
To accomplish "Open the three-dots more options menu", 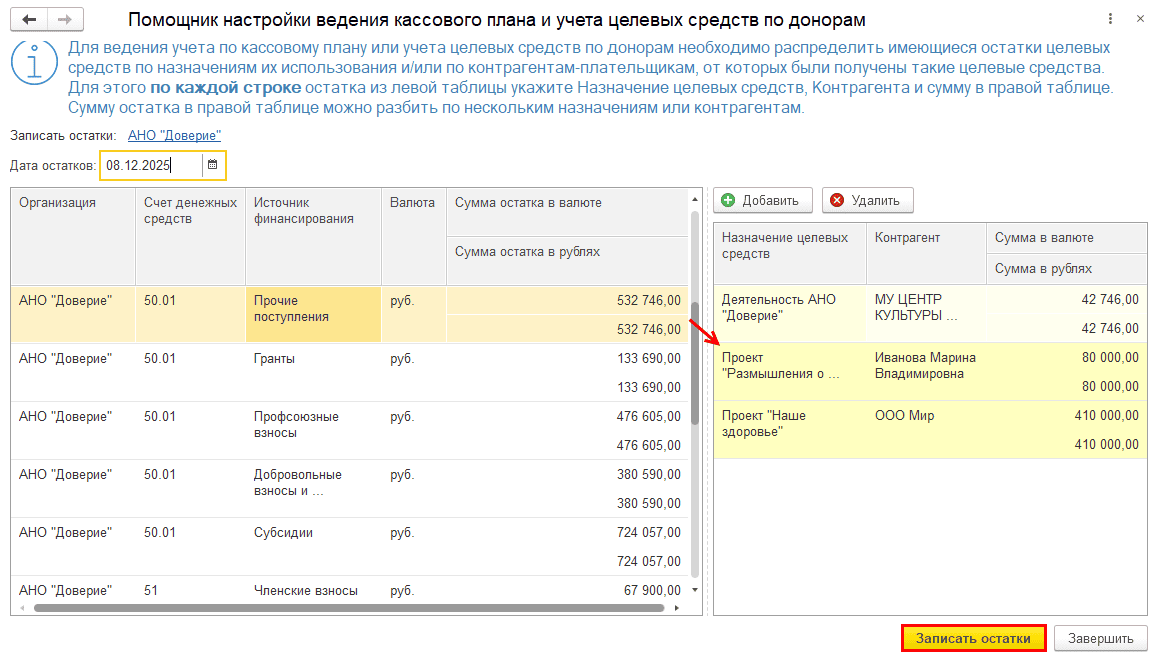I will click(1110, 20).
